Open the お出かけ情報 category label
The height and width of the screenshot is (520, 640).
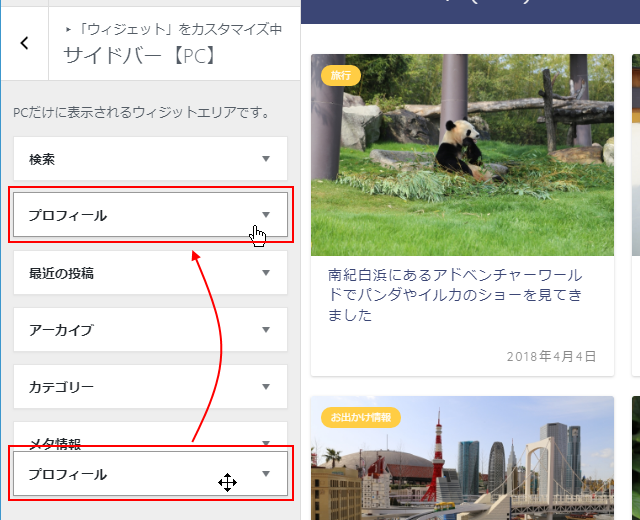tap(361, 418)
